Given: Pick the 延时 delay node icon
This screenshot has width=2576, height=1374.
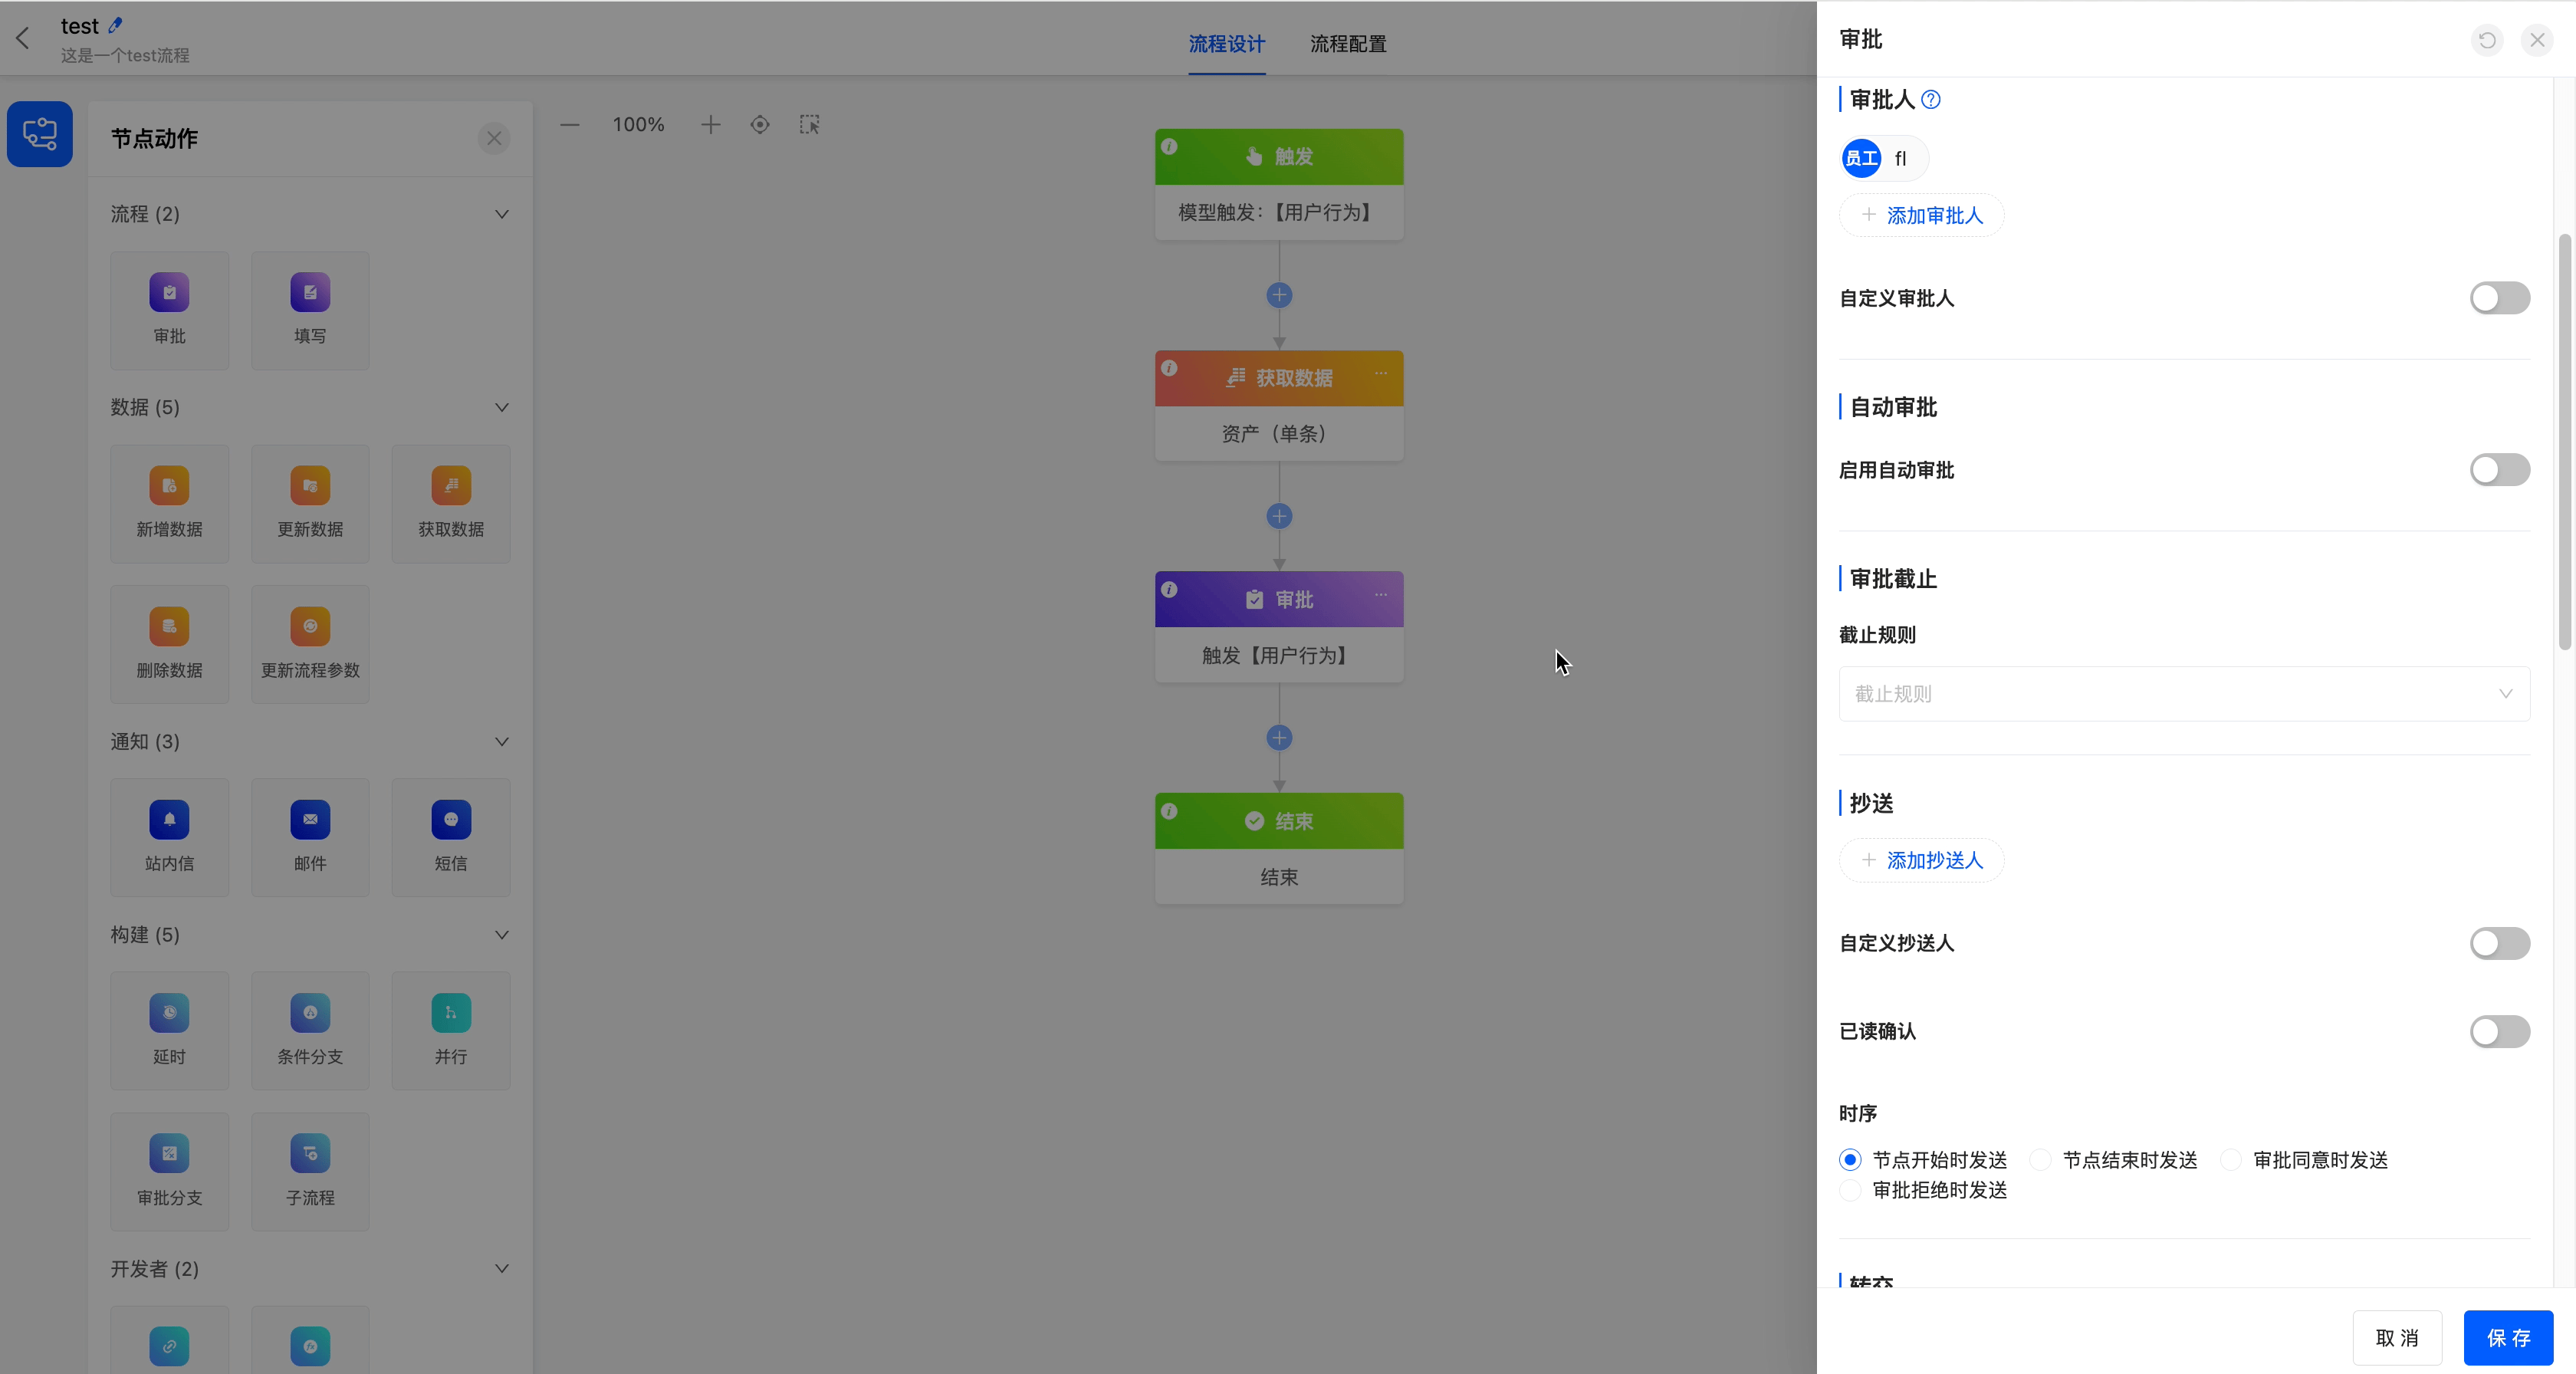Looking at the screenshot, I should 169,1013.
